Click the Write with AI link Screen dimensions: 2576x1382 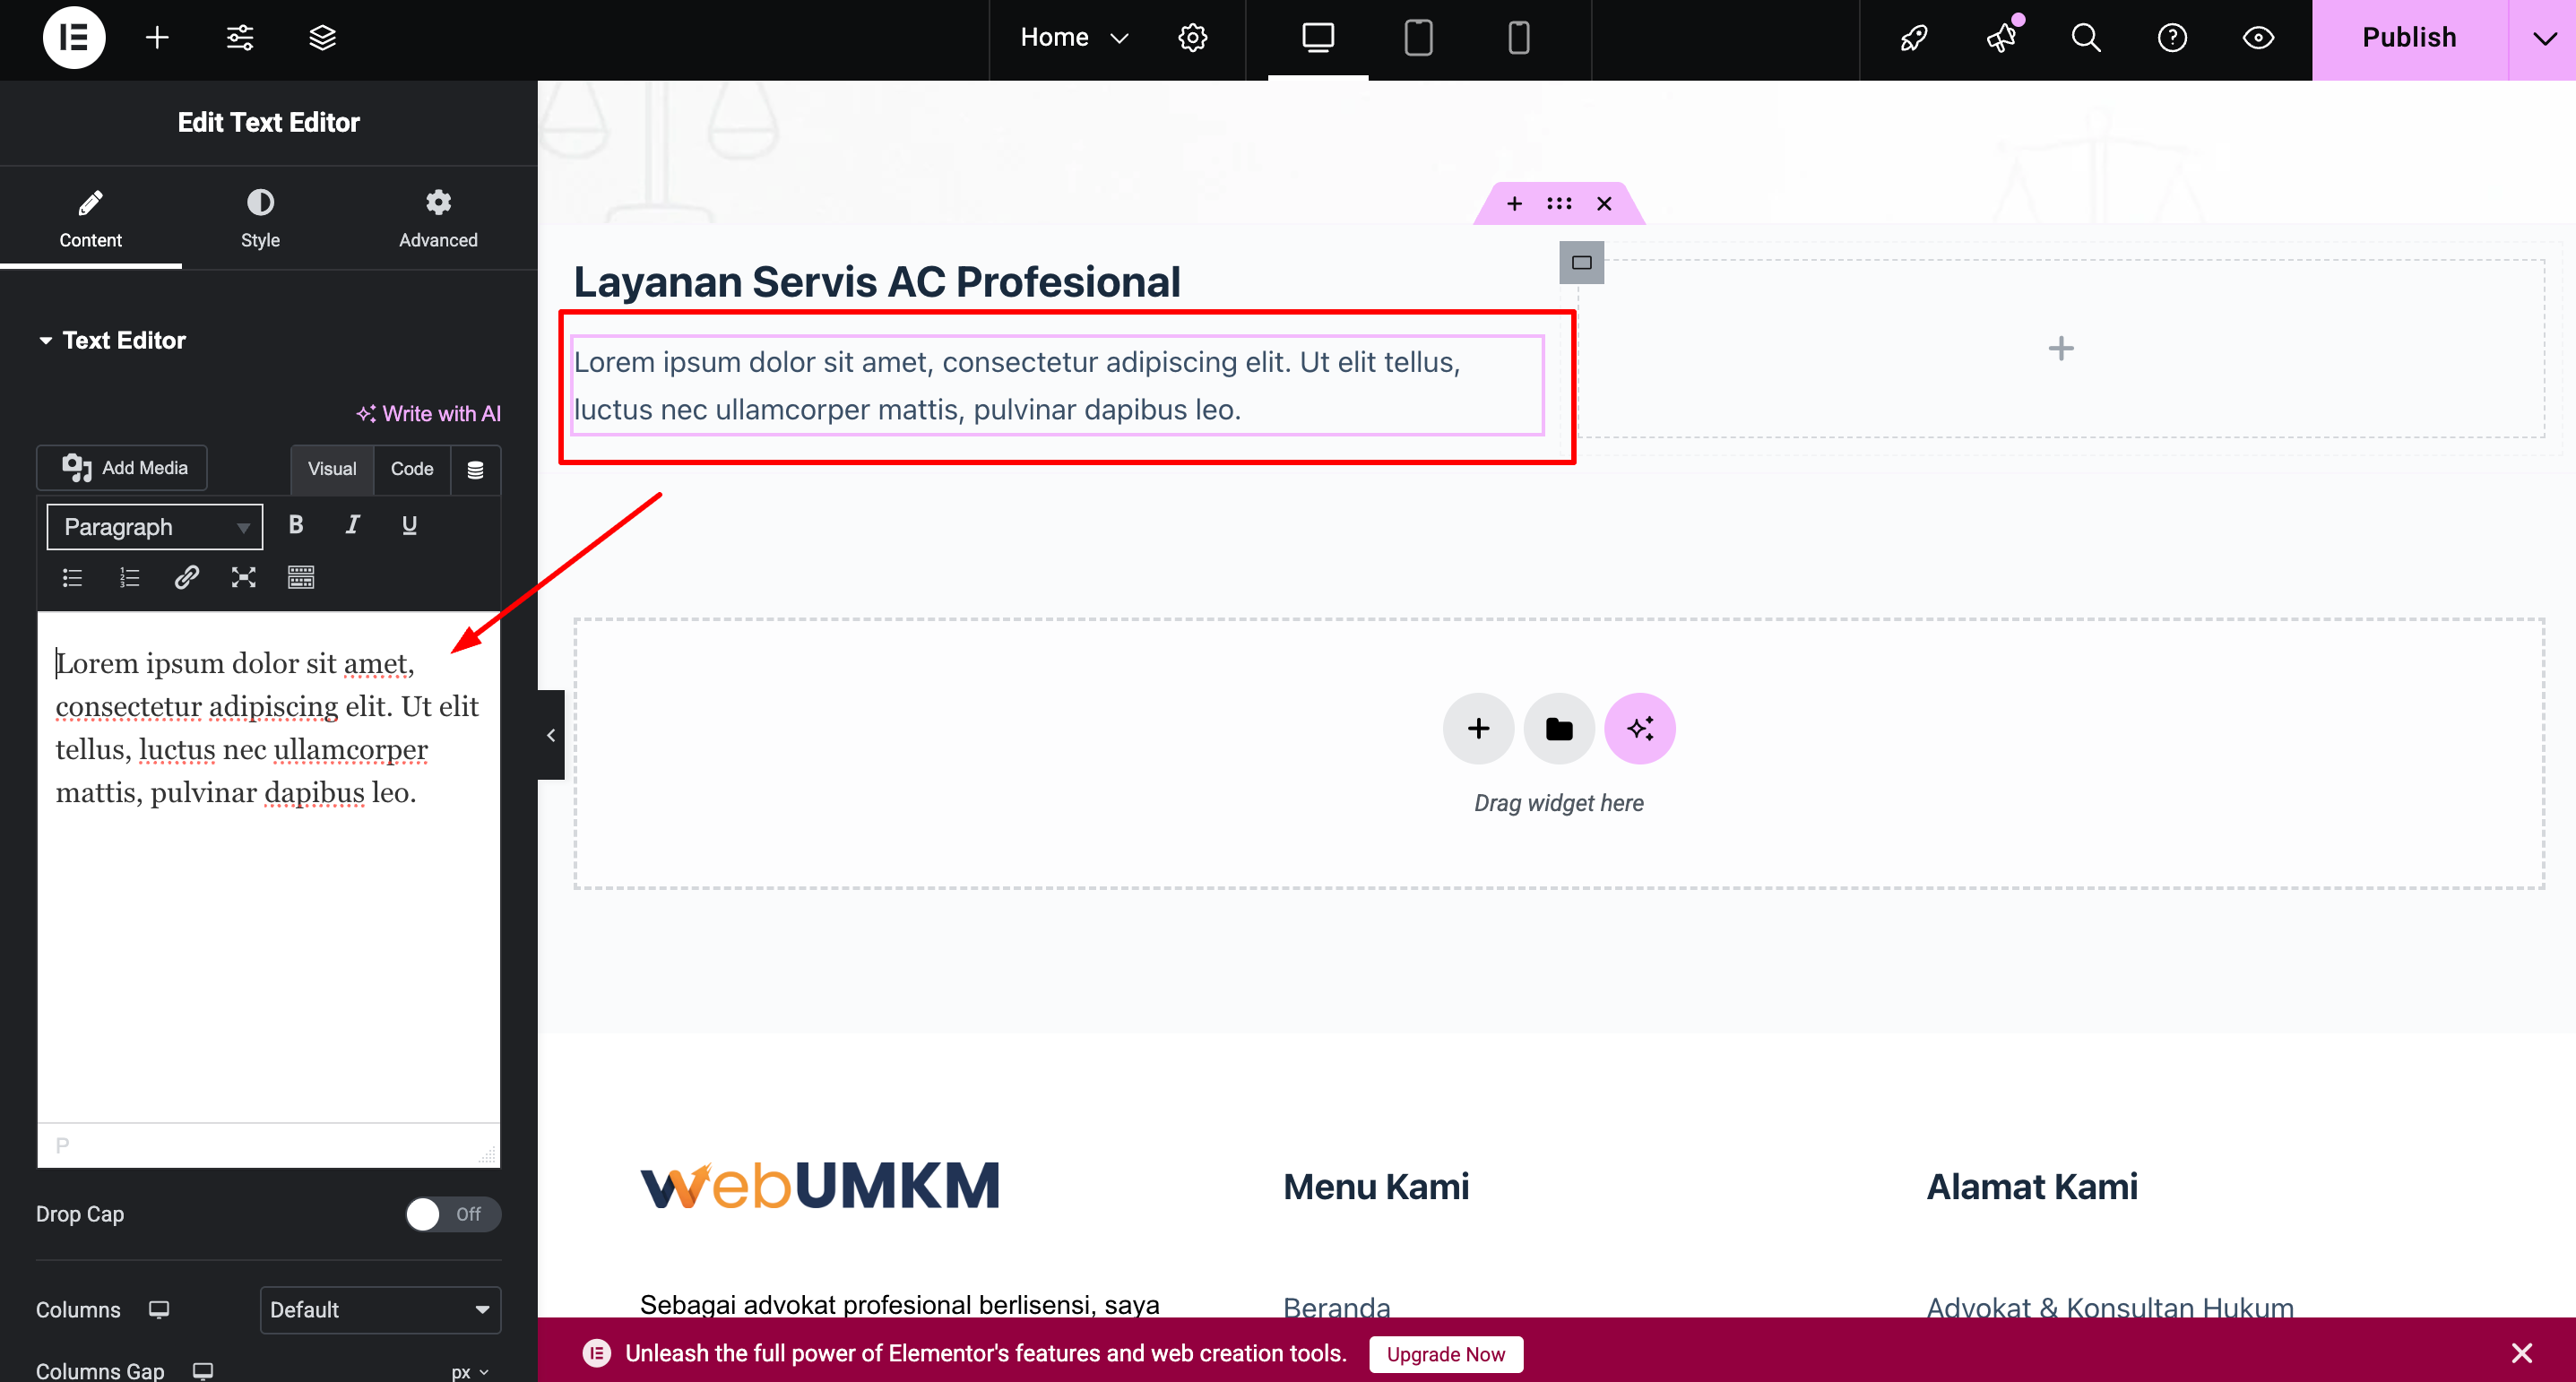429,414
